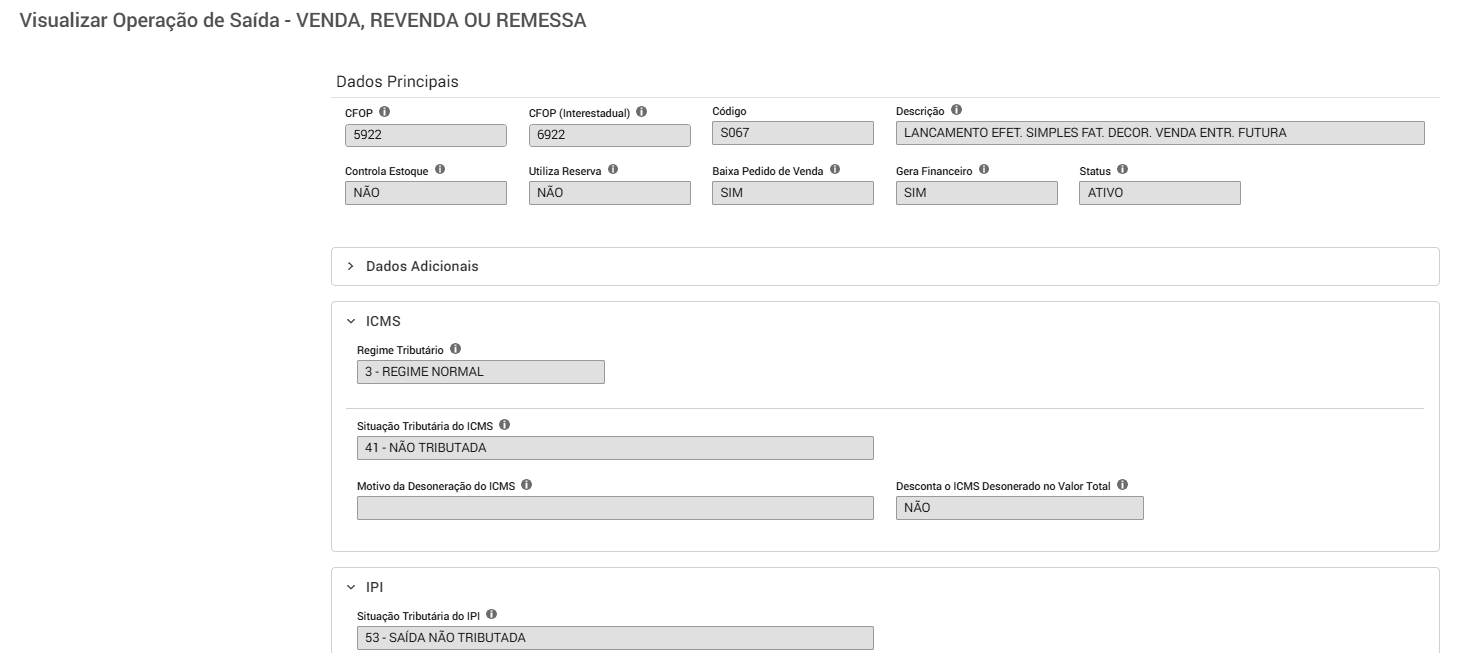The width and height of the screenshot is (1482, 653).
Task: Click the info icon next to CFOP
Action: tap(385, 112)
